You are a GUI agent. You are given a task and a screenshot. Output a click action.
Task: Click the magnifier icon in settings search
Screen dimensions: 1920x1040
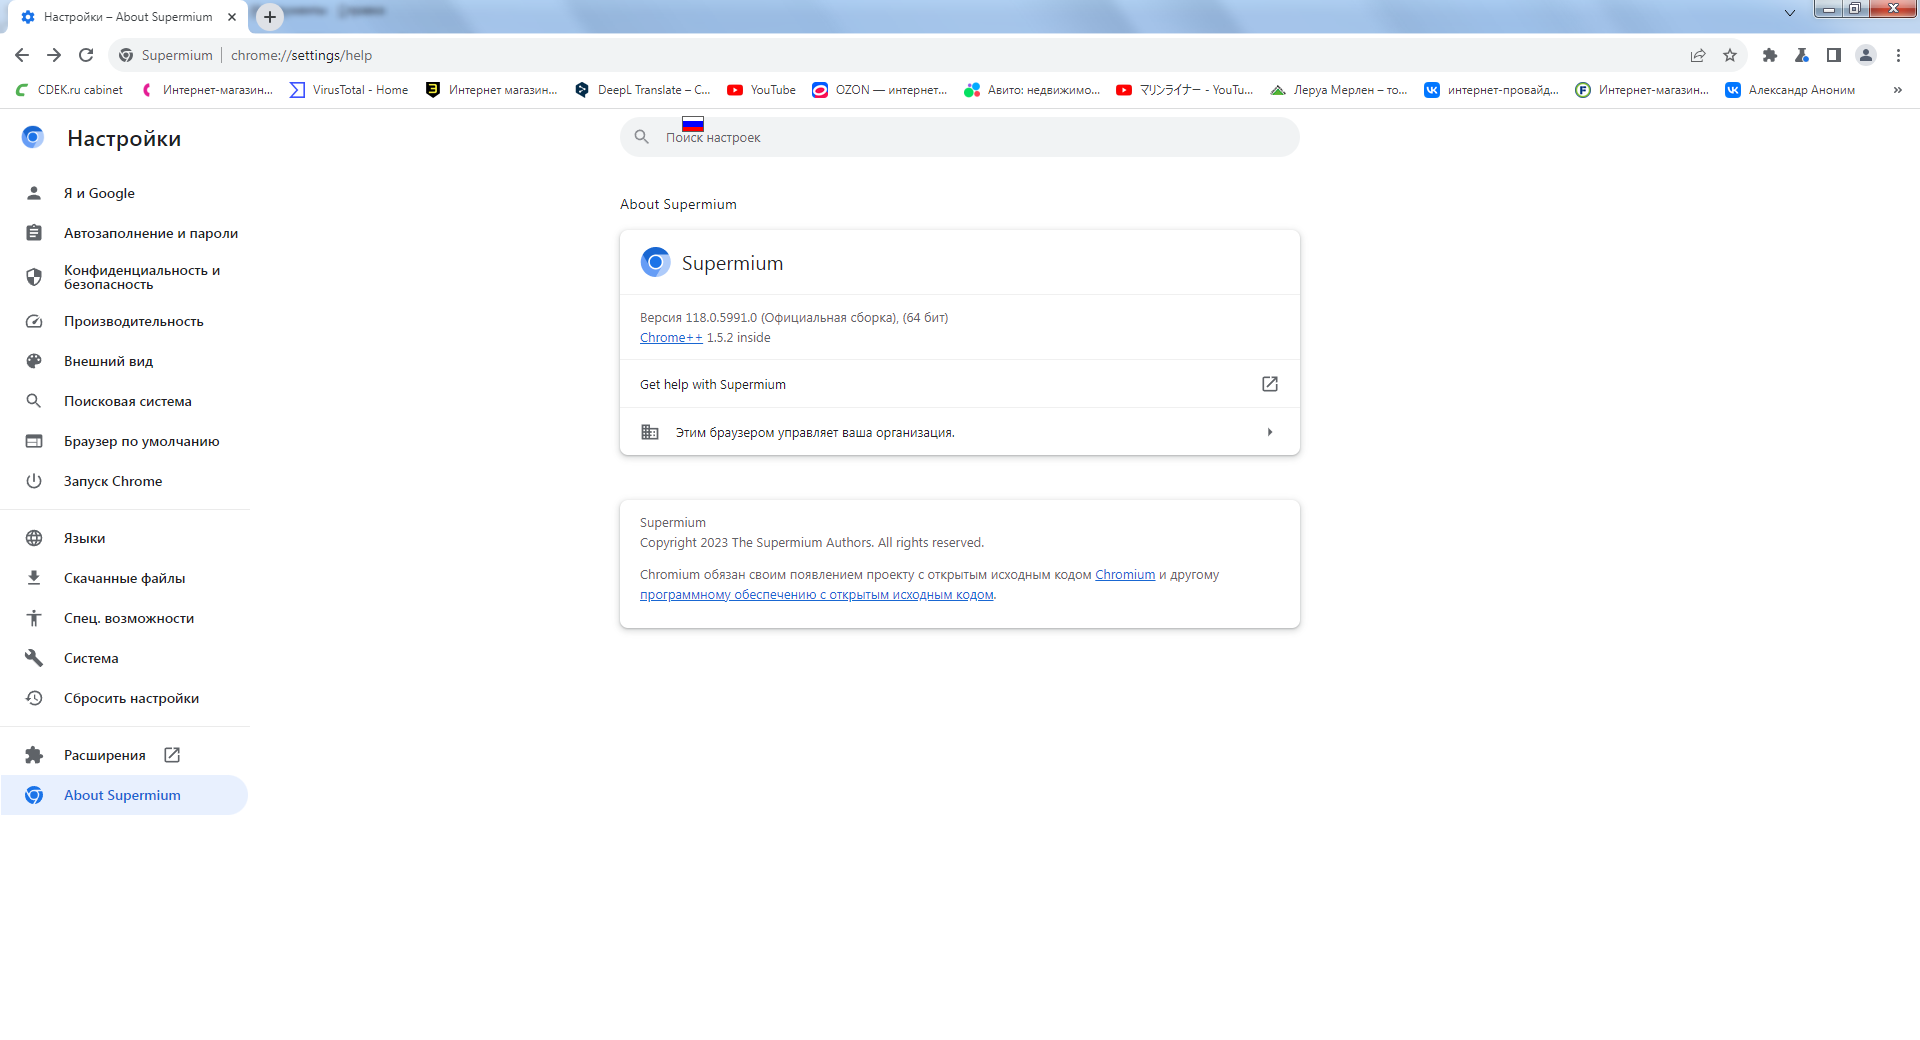point(642,137)
